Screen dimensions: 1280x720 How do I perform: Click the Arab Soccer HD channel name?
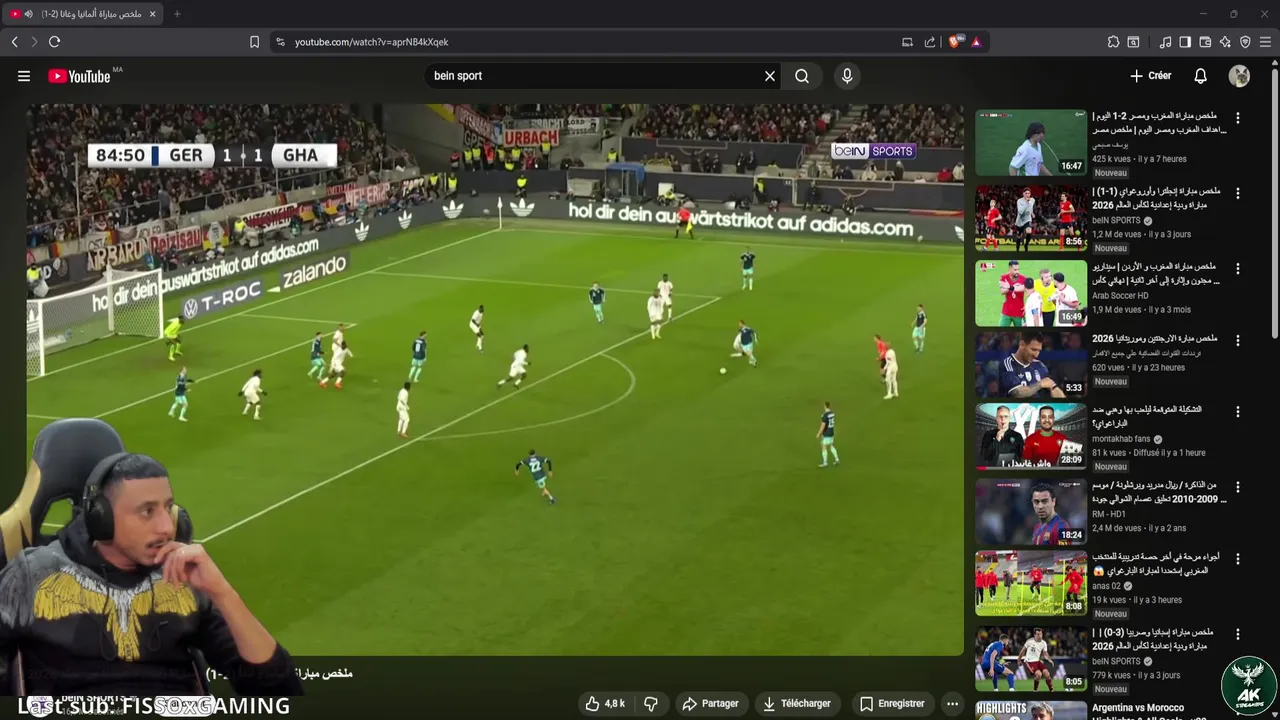(1120, 296)
